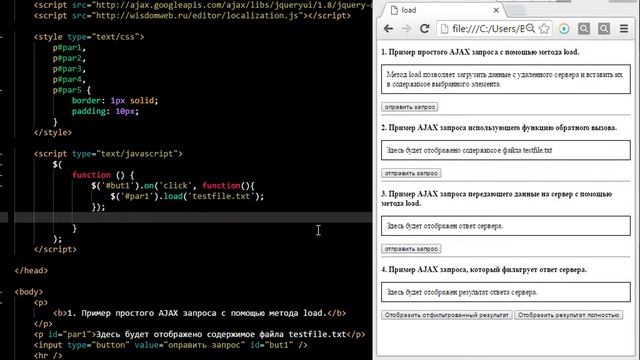Bookmark the page with the star icon
Viewport: 640px width, 360px height.
tap(544, 28)
